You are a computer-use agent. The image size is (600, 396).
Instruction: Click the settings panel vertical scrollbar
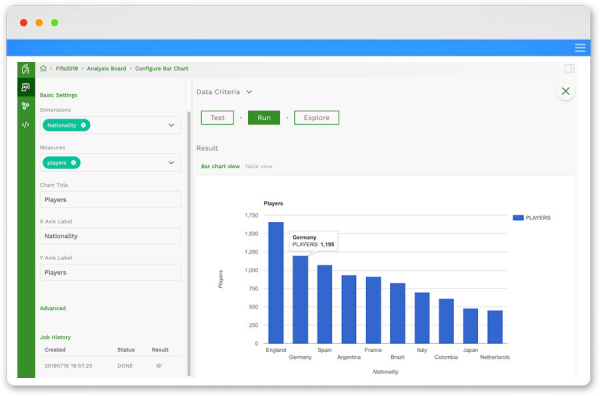pyautogui.click(x=189, y=243)
